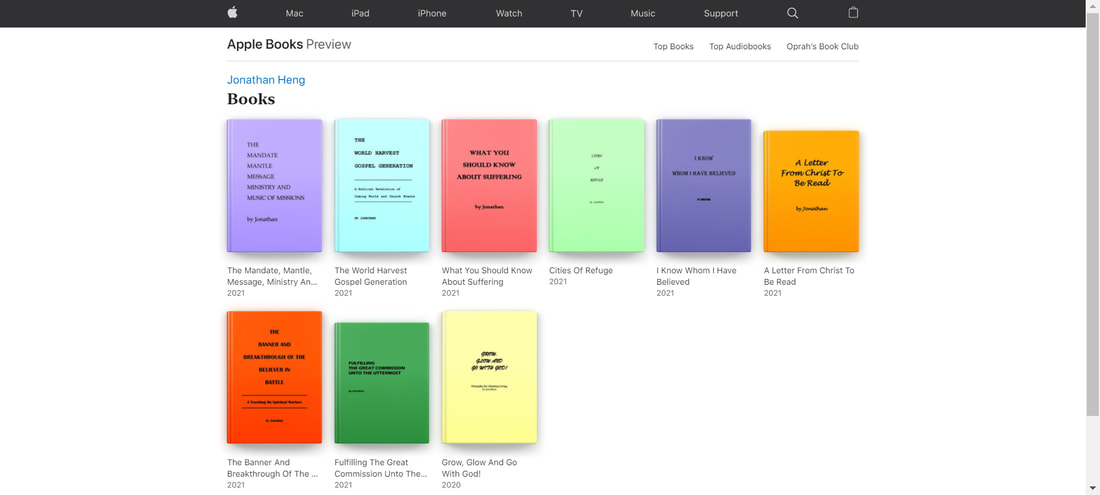The image size is (1100, 495).
Task: Open the Mac menu item
Action: coord(295,13)
